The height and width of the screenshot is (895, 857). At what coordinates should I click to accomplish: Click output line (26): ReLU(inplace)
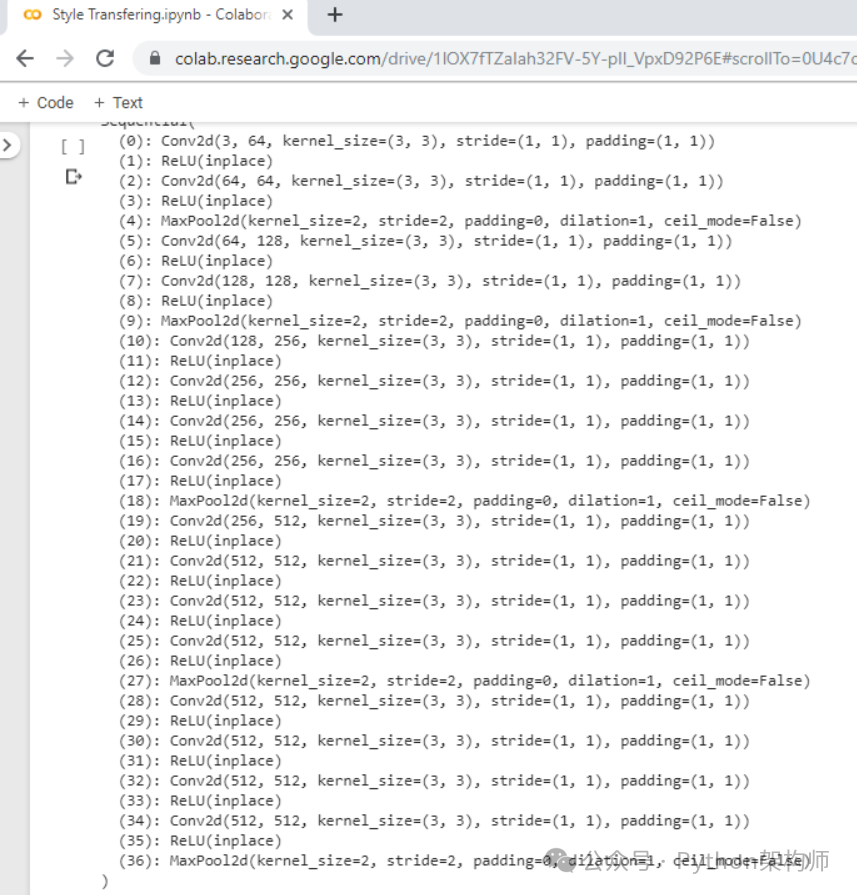(200, 660)
